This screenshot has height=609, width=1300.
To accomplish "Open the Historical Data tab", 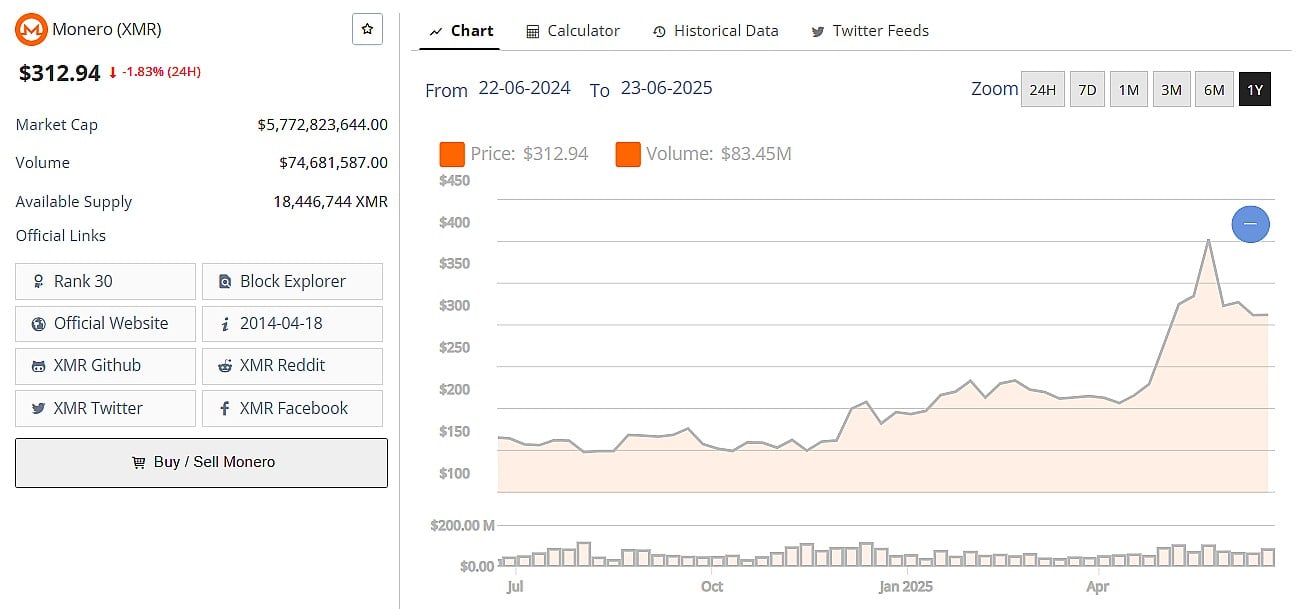I will pos(715,31).
